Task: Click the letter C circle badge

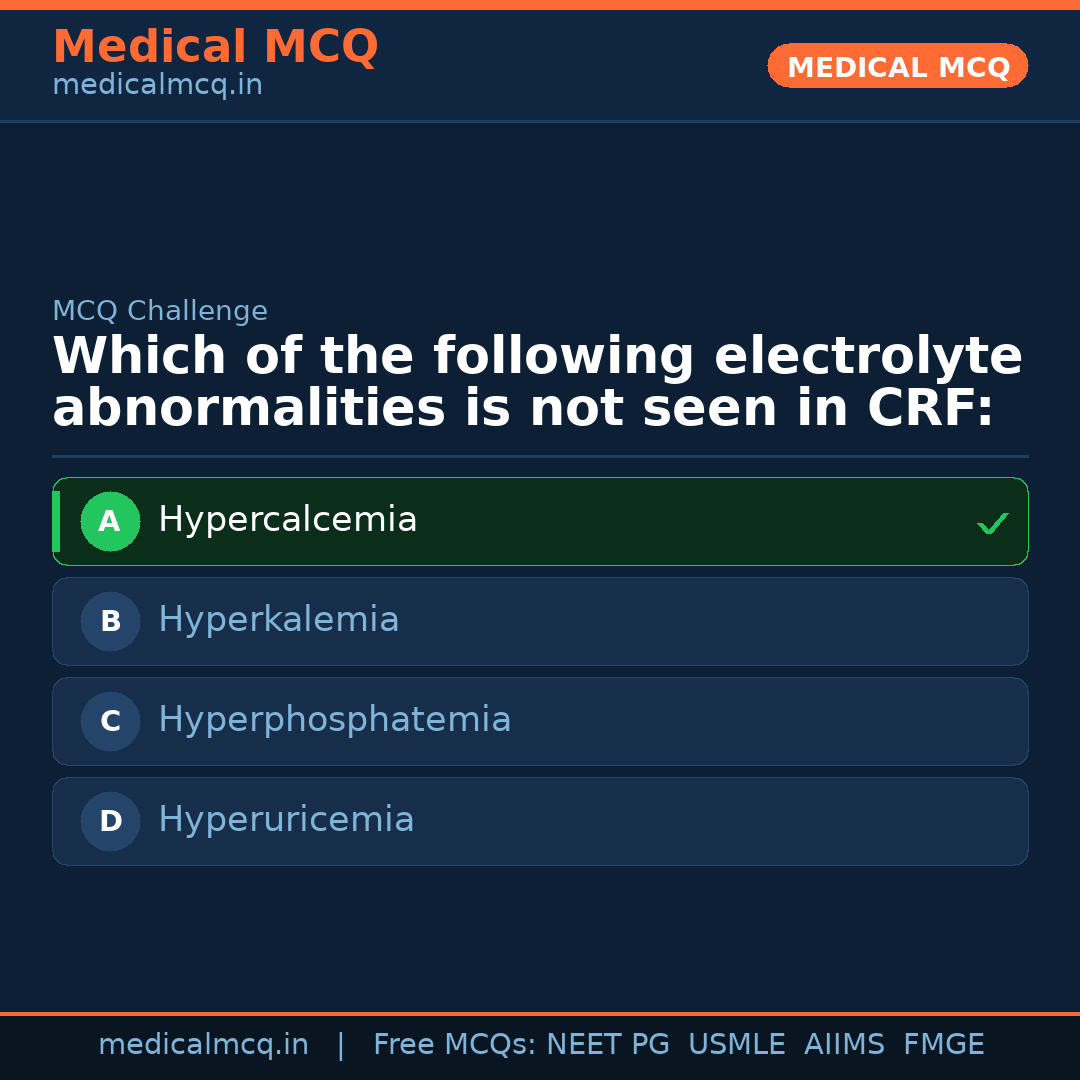Action: tap(110, 721)
